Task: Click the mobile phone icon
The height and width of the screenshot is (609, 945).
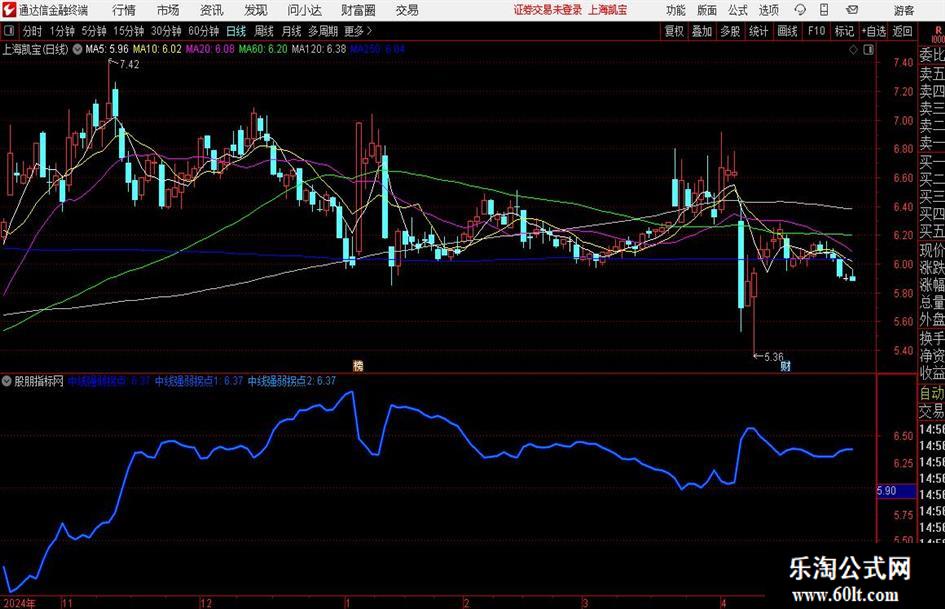Action: 824,10
